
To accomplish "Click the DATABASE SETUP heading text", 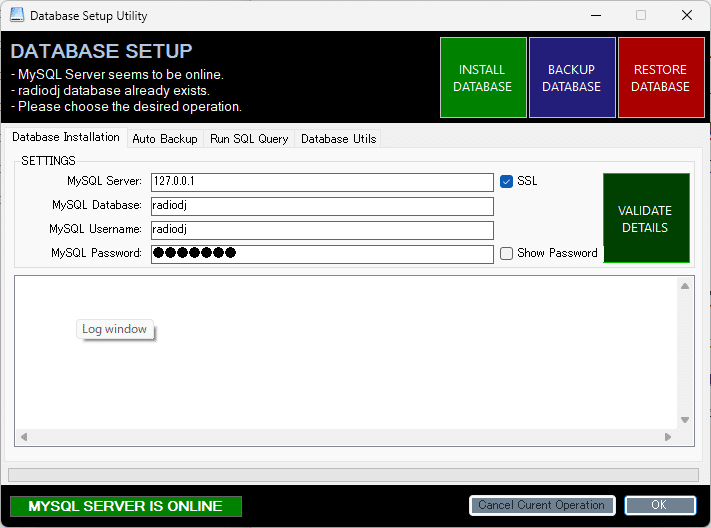I will click(x=102, y=51).
